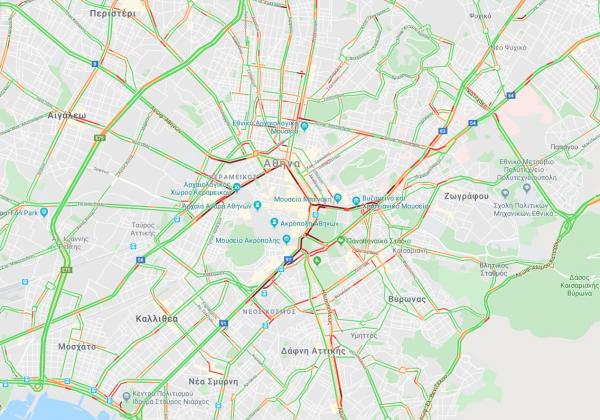Open the Αρχαία Αγορά Αθηνών pin

[257, 205]
